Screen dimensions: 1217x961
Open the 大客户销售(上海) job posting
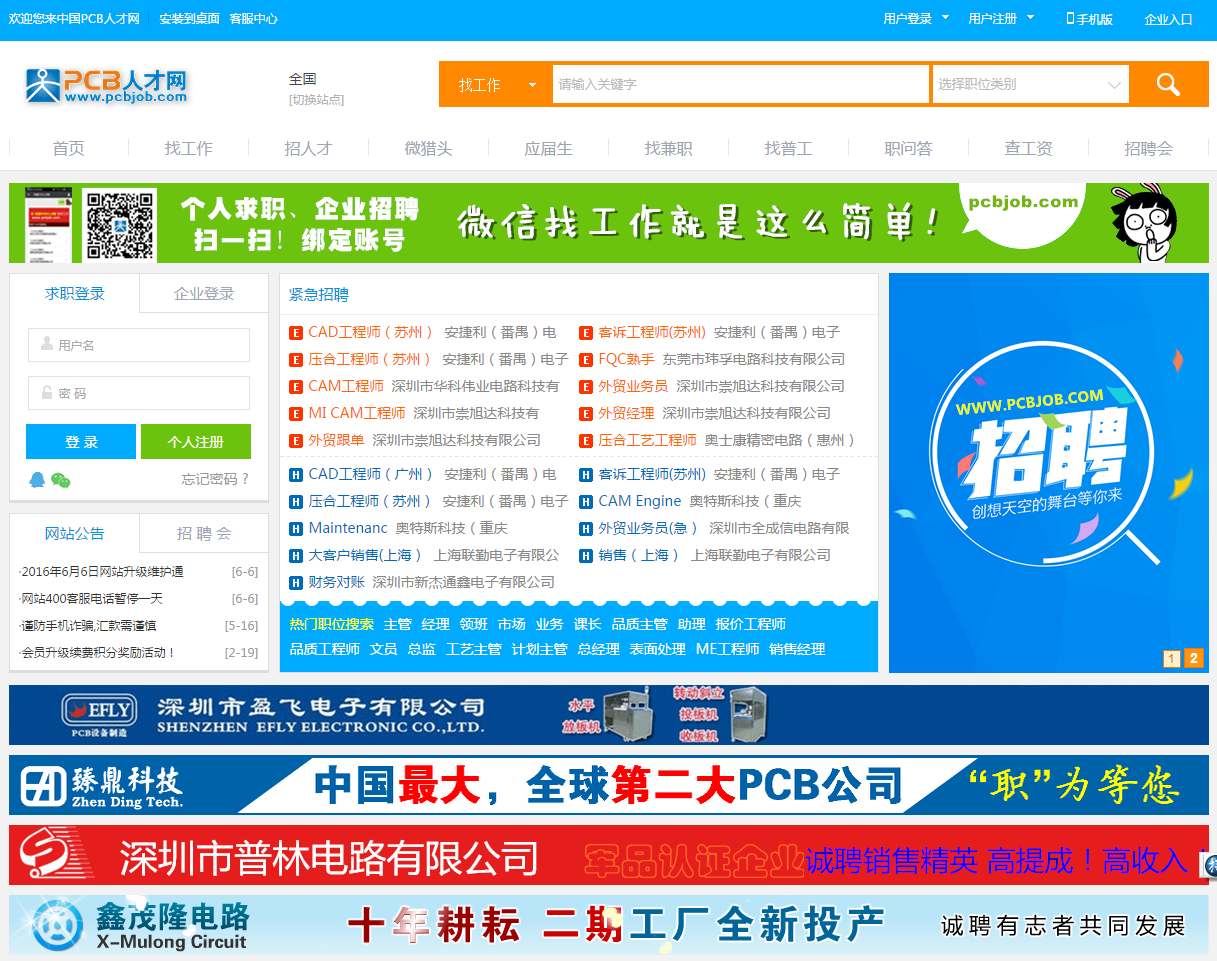(x=367, y=556)
